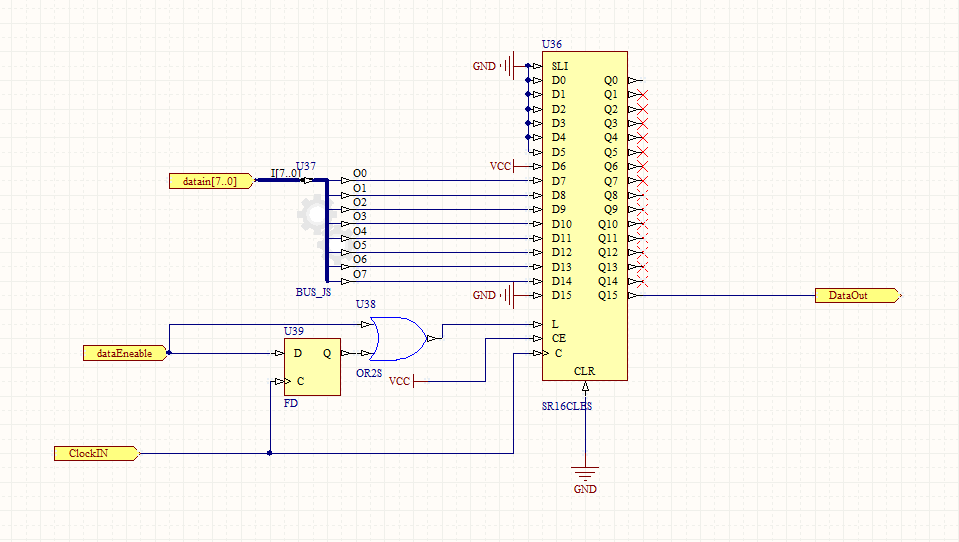959x542 pixels.
Task: Click the ClockIN port
Action: (95, 453)
